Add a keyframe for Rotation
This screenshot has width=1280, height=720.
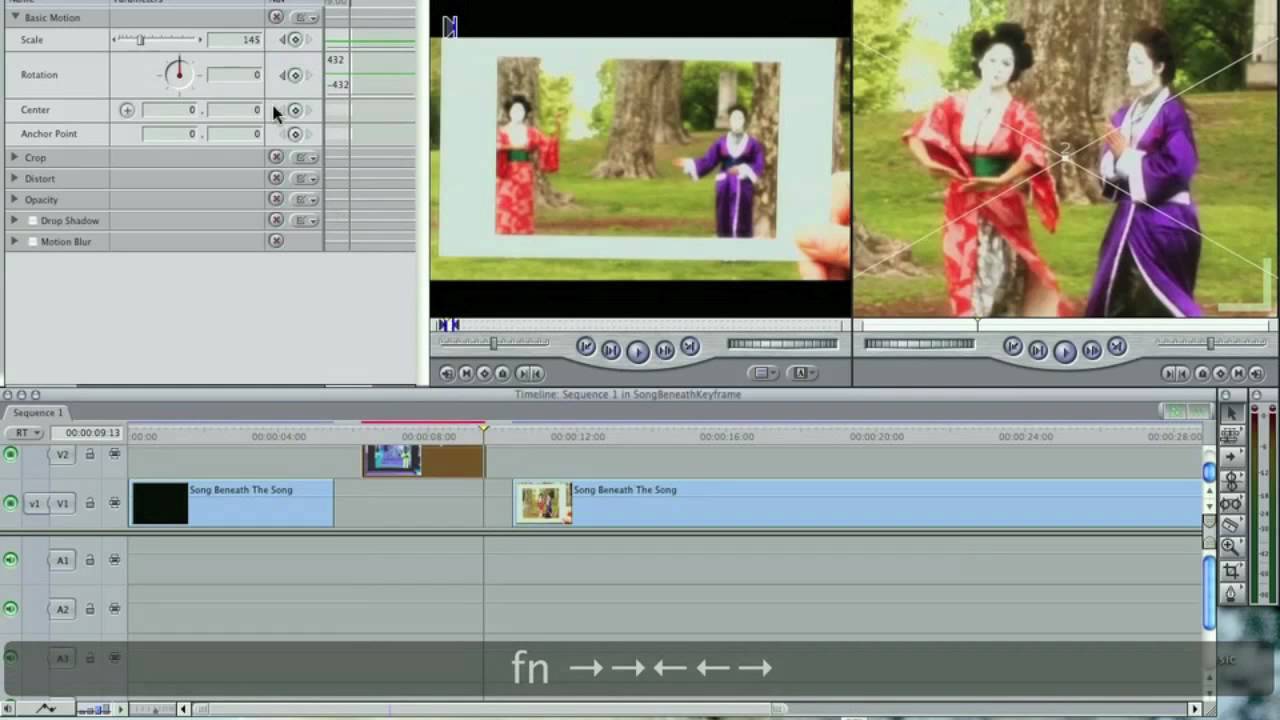pyautogui.click(x=295, y=75)
